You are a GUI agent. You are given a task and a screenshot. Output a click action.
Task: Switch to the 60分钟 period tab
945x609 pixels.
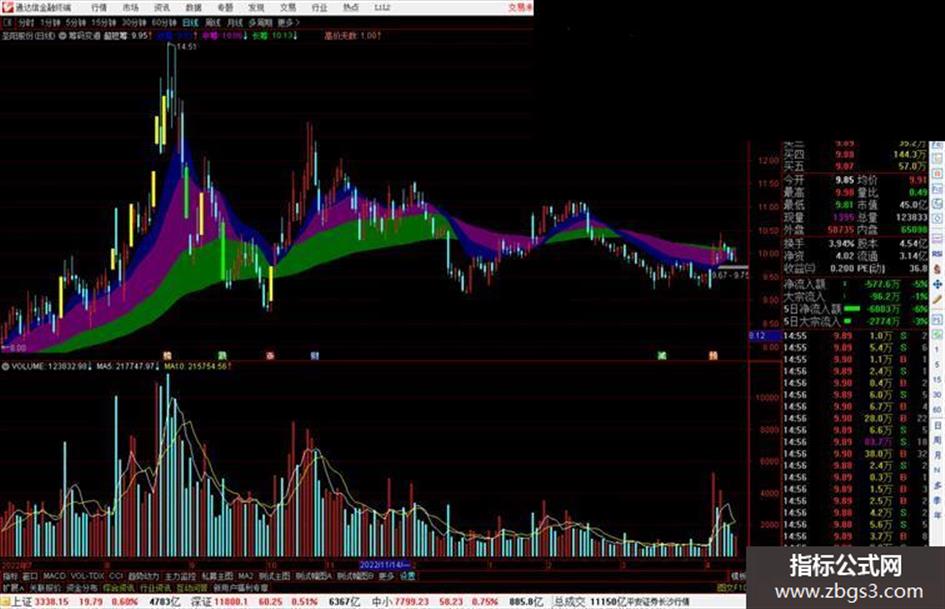click(x=164, y=23)
